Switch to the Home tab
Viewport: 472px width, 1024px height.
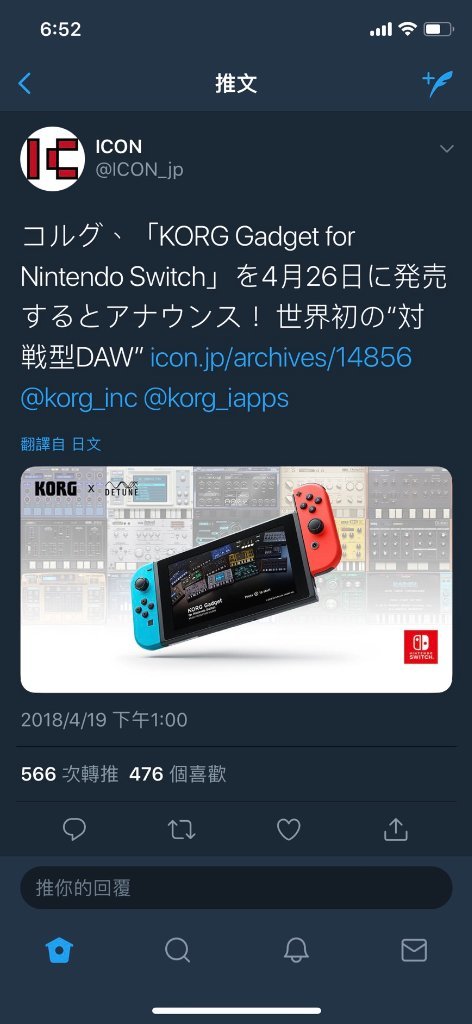coord(59,950)
